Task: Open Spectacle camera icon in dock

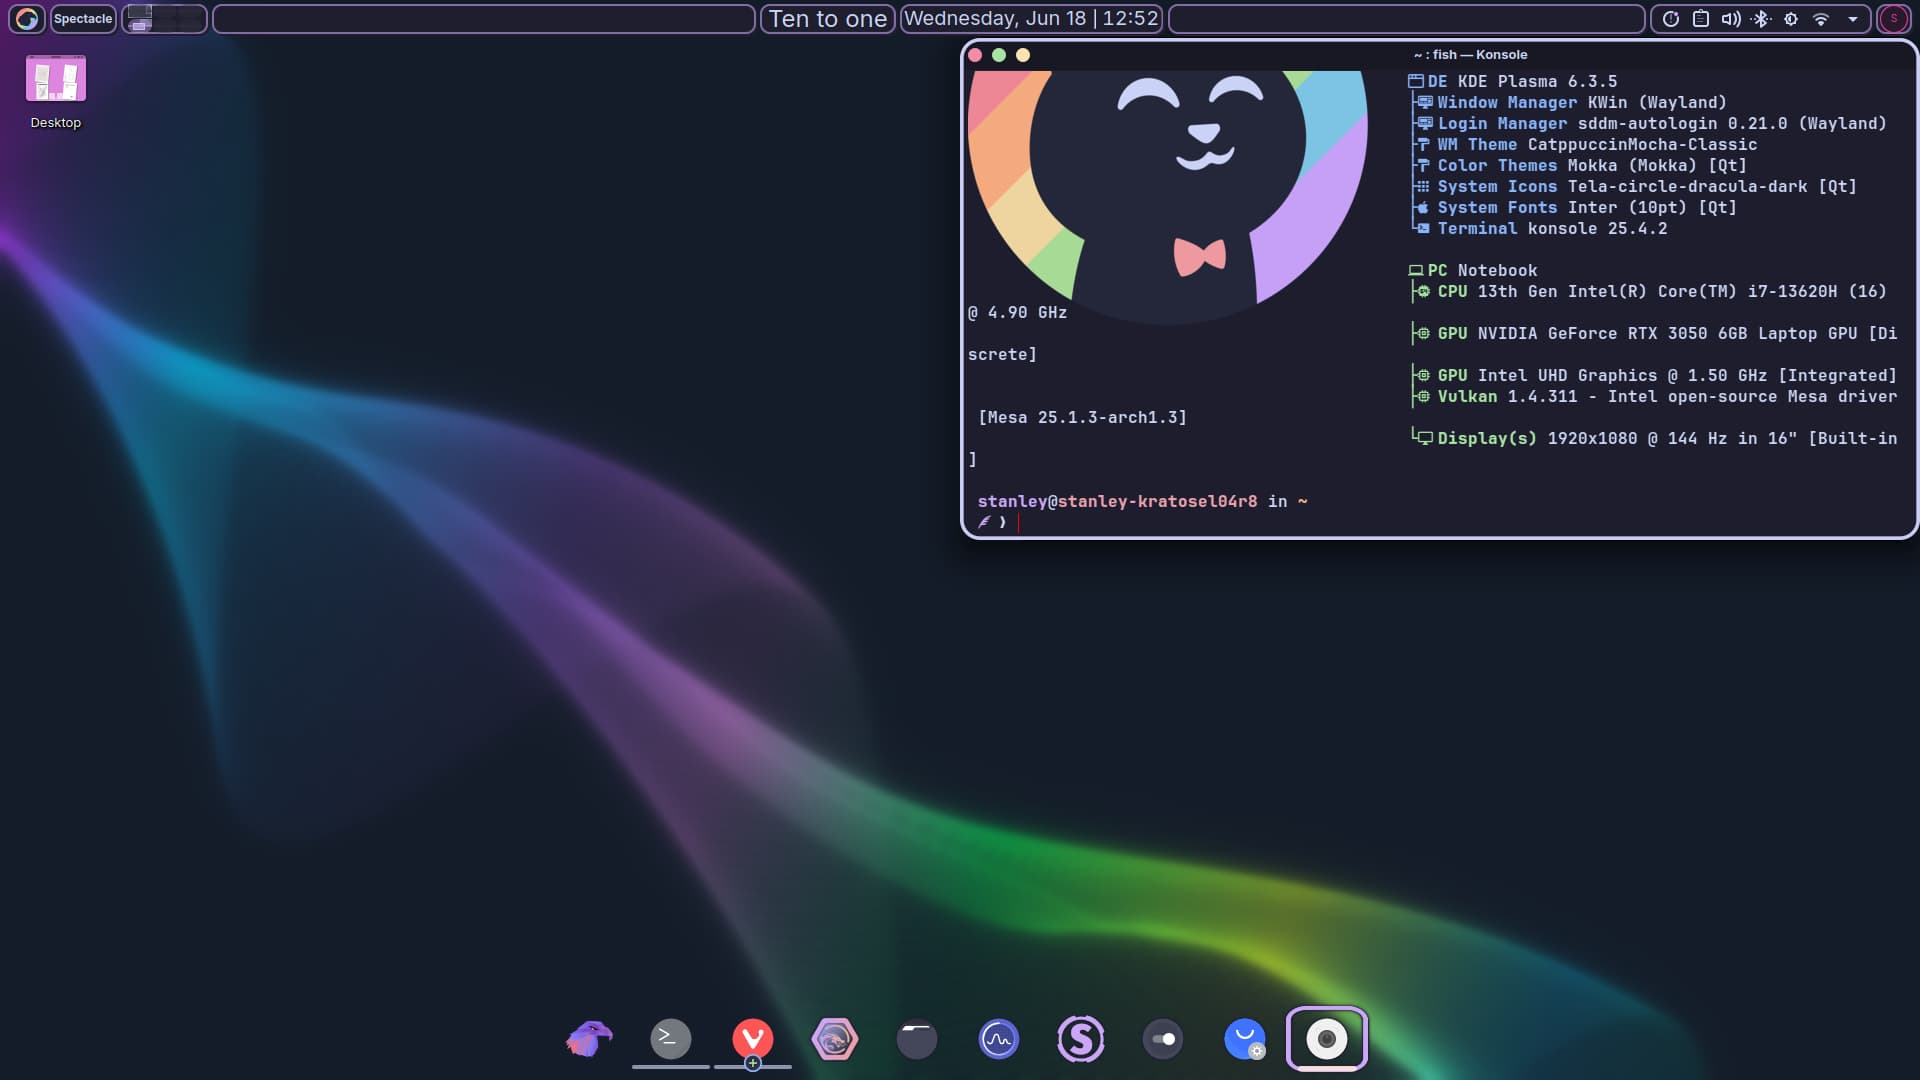Action: pyautogui.click(x=1327, y=1039)
